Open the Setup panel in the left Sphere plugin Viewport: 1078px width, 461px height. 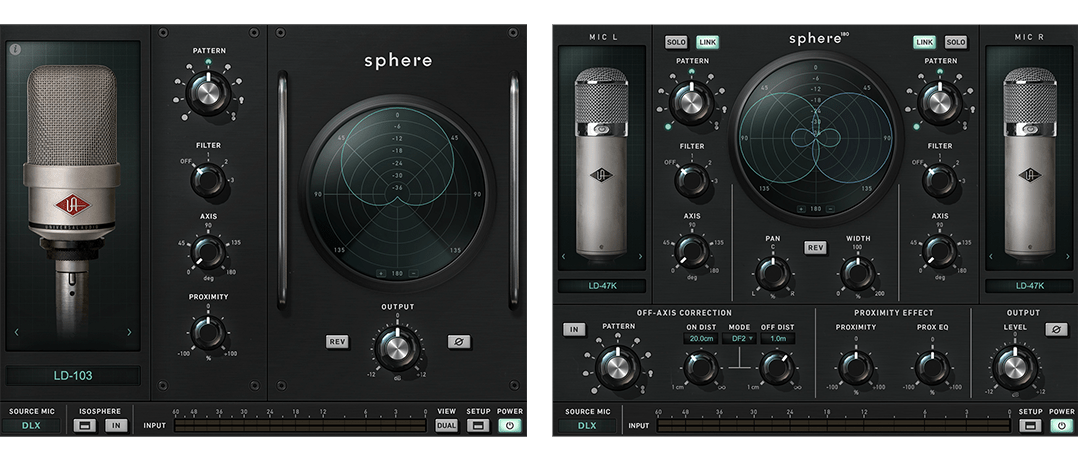(478, 425)
